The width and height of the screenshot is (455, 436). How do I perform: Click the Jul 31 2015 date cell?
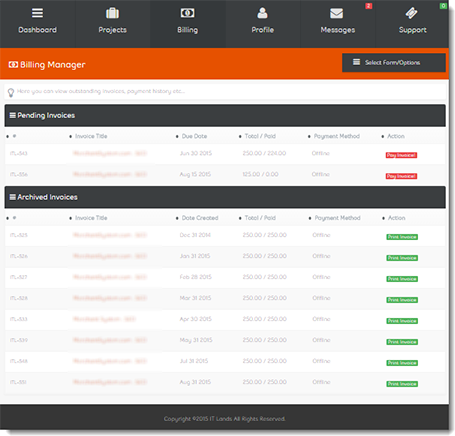[194, 361]
